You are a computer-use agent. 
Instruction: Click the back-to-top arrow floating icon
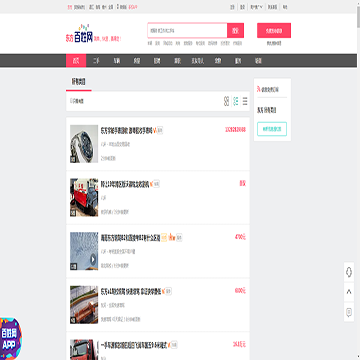click(x=349, y=292)
